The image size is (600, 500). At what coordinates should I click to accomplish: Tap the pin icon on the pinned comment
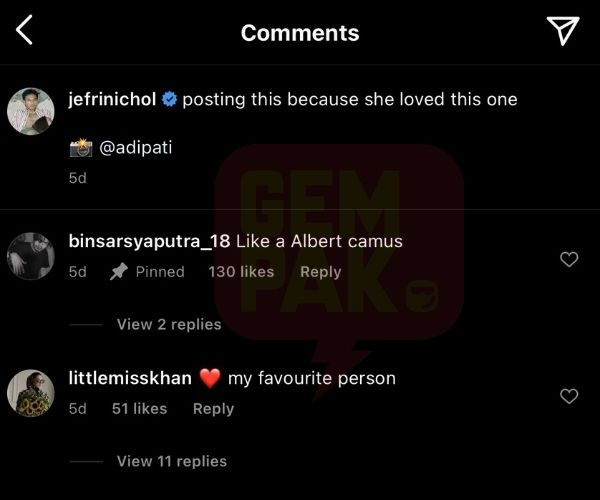point(119,272)
